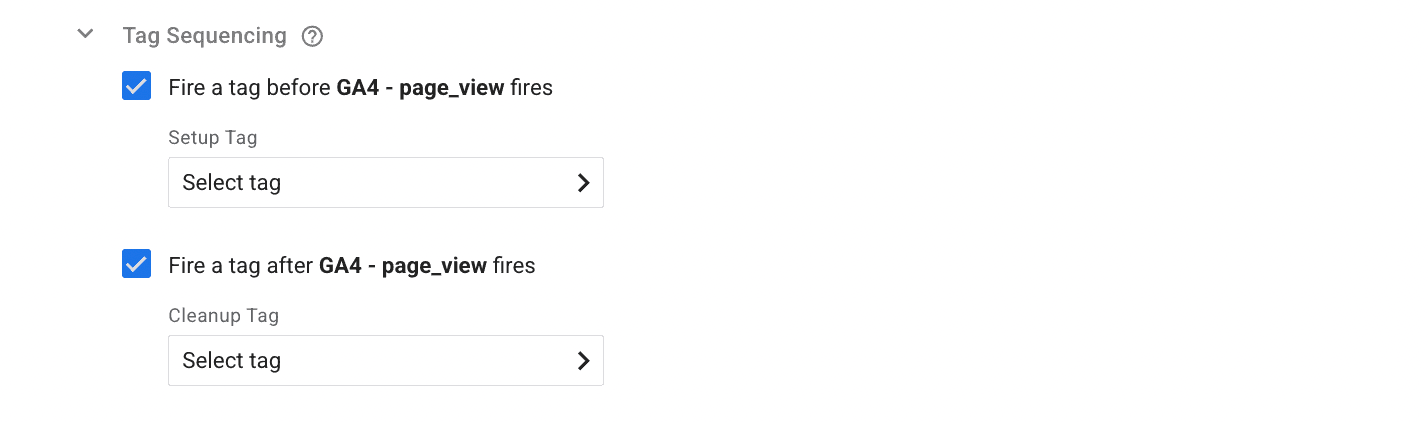Click the 'Fire a tag before' label text
The image size is (1428, 422).
pos(250,88)
